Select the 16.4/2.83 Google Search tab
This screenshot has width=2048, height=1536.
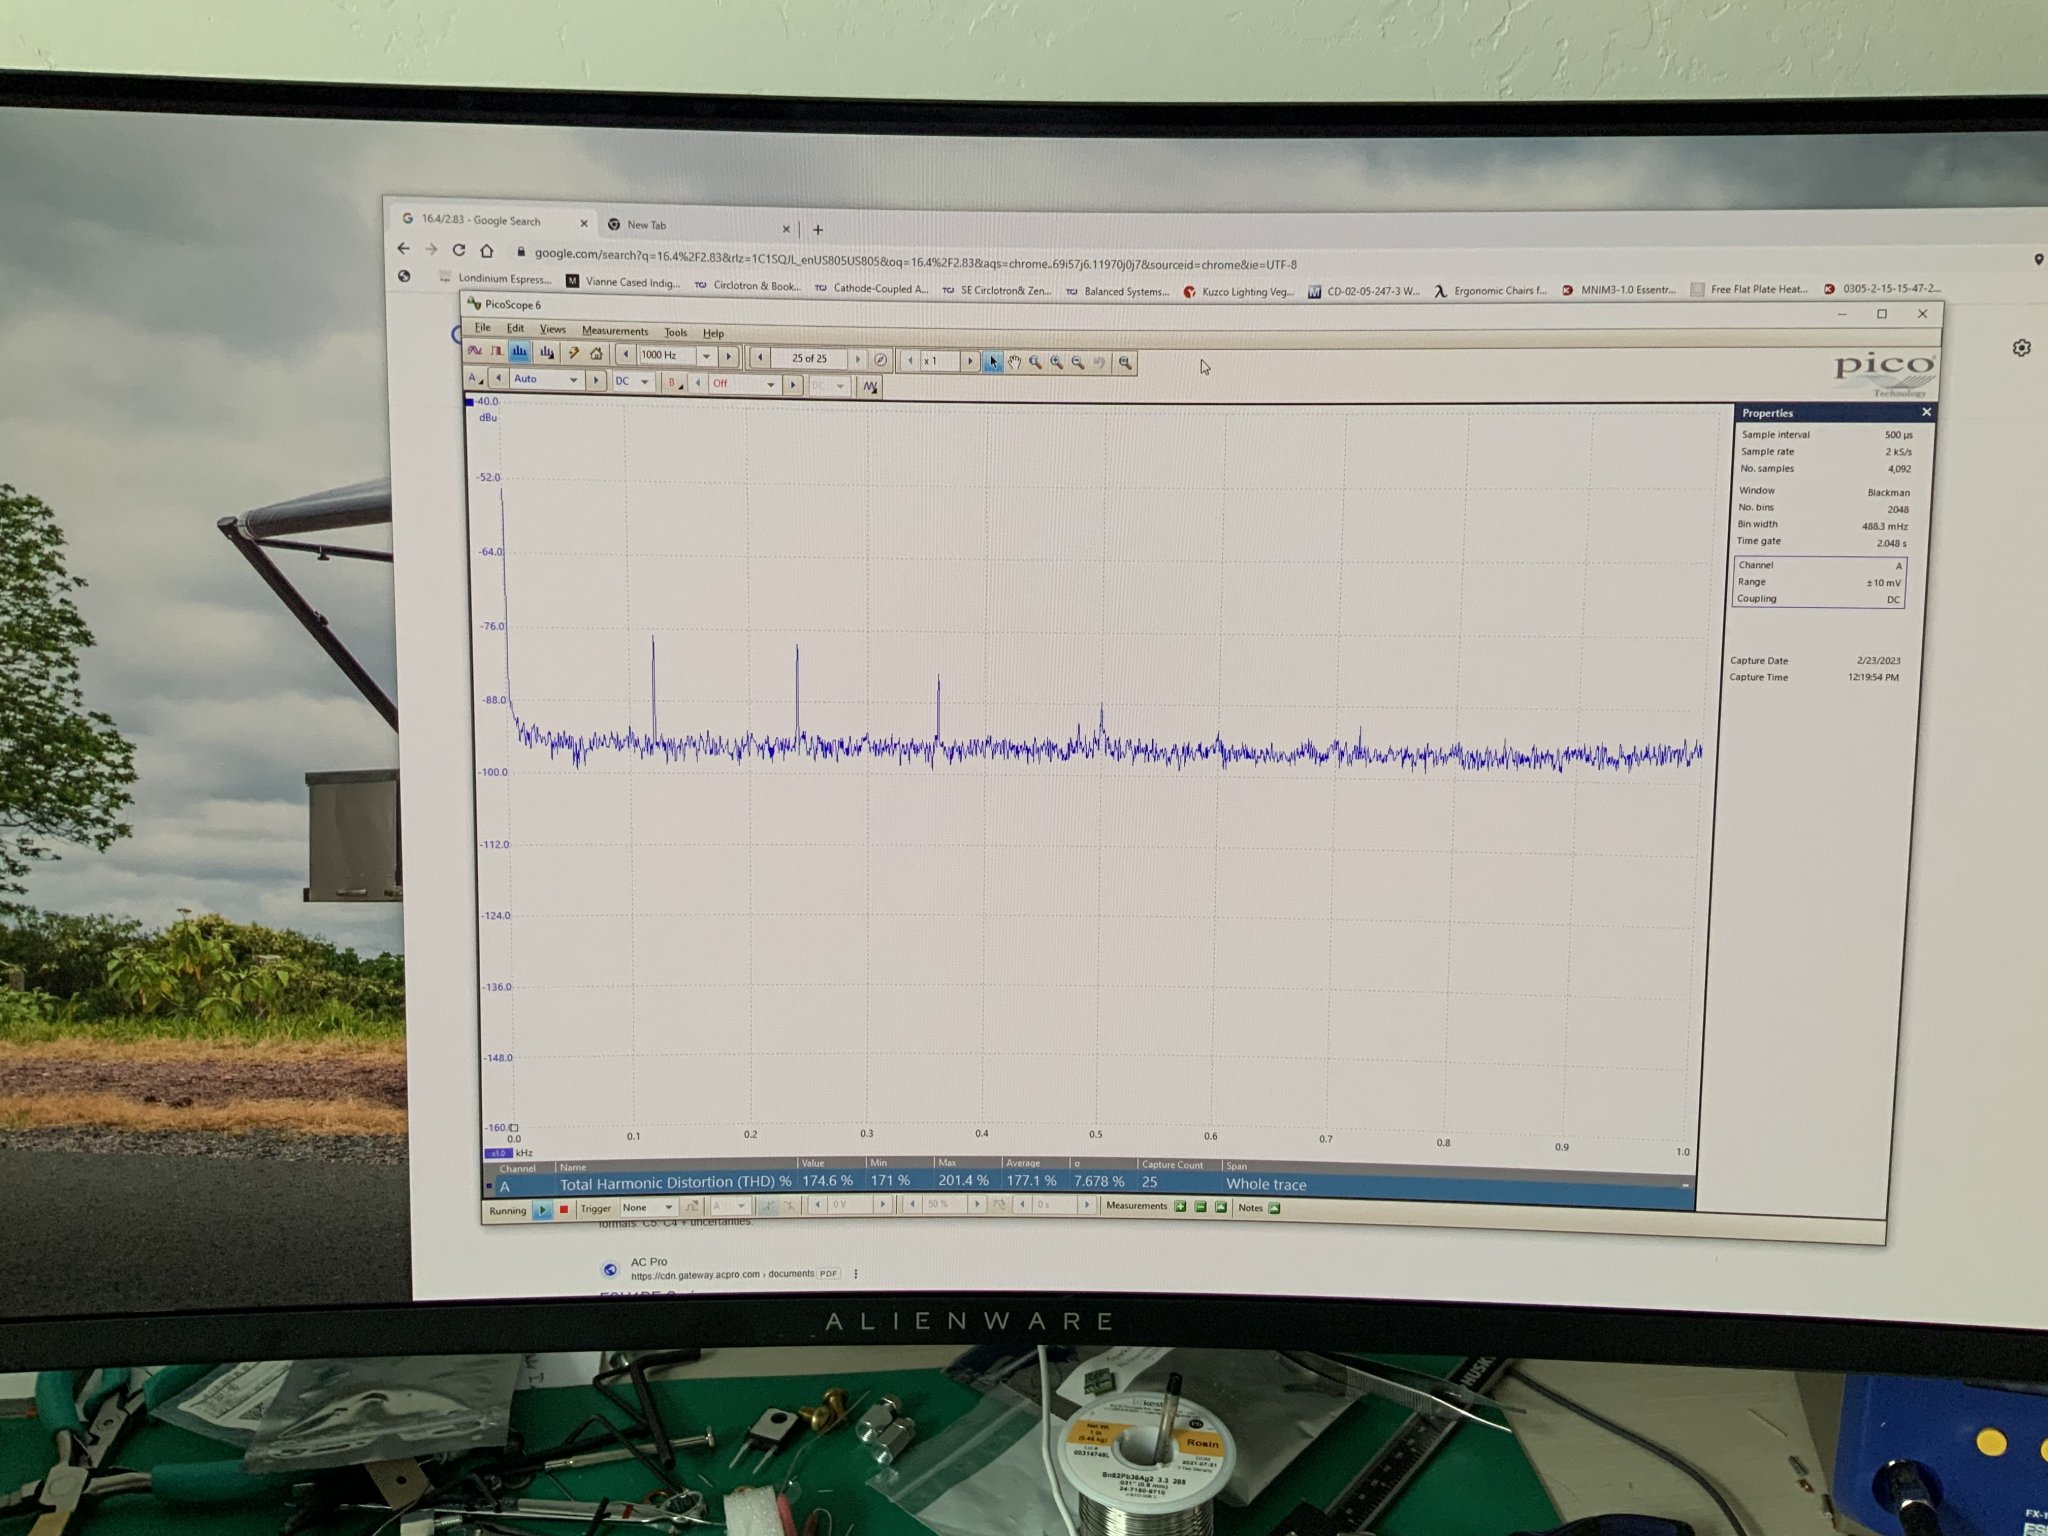494,221
